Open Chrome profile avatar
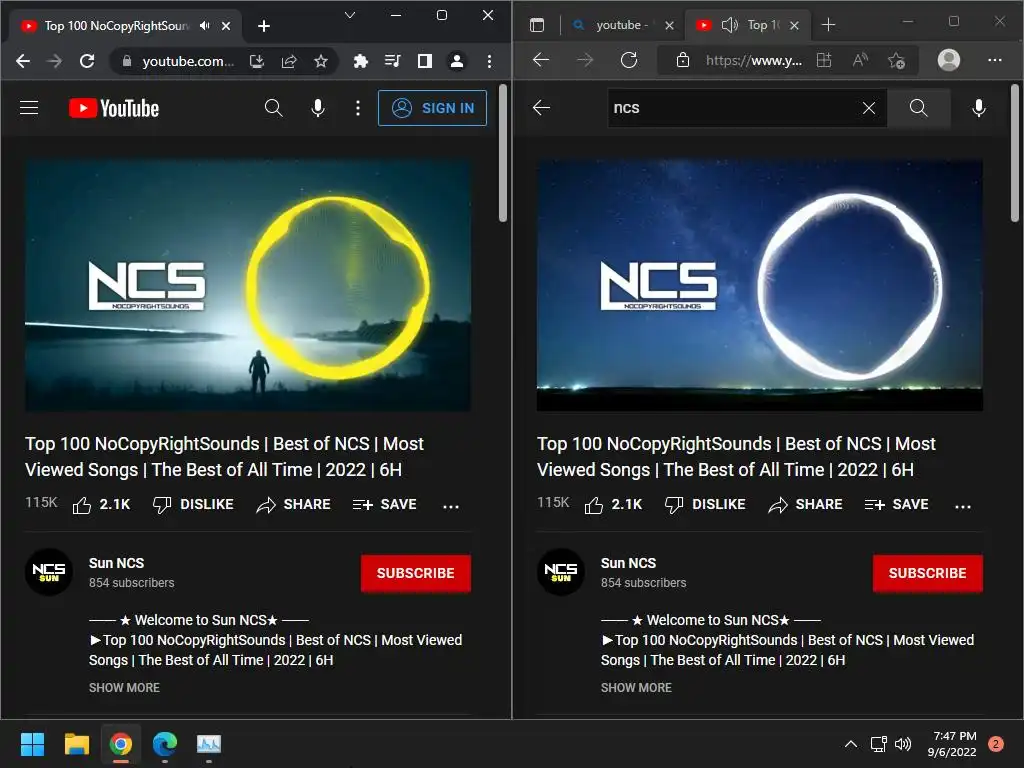The height and width of the screenshot is (768, 1024). (456, 61)
